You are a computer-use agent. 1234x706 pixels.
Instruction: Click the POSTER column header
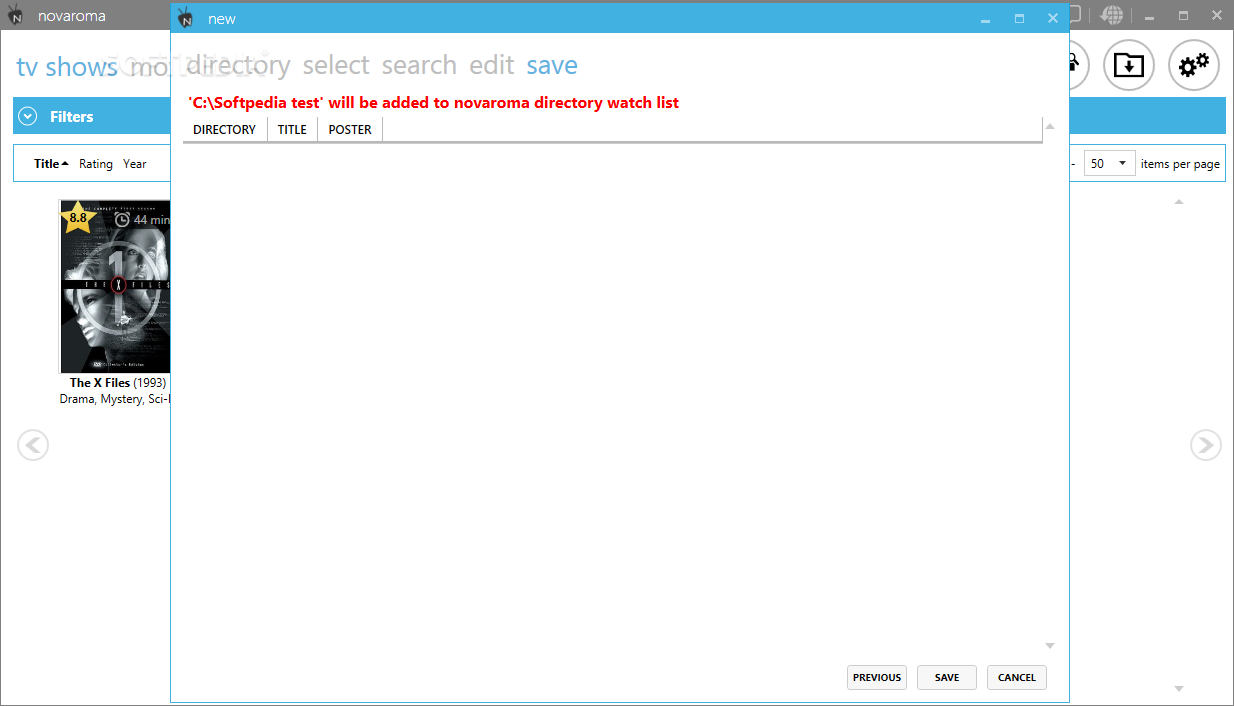pyautogui.click(x=350, y=129)
